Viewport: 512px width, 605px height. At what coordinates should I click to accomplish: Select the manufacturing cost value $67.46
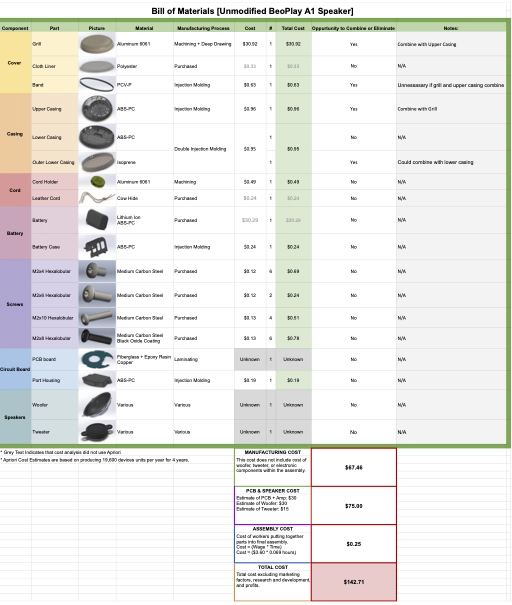(353, 467)
